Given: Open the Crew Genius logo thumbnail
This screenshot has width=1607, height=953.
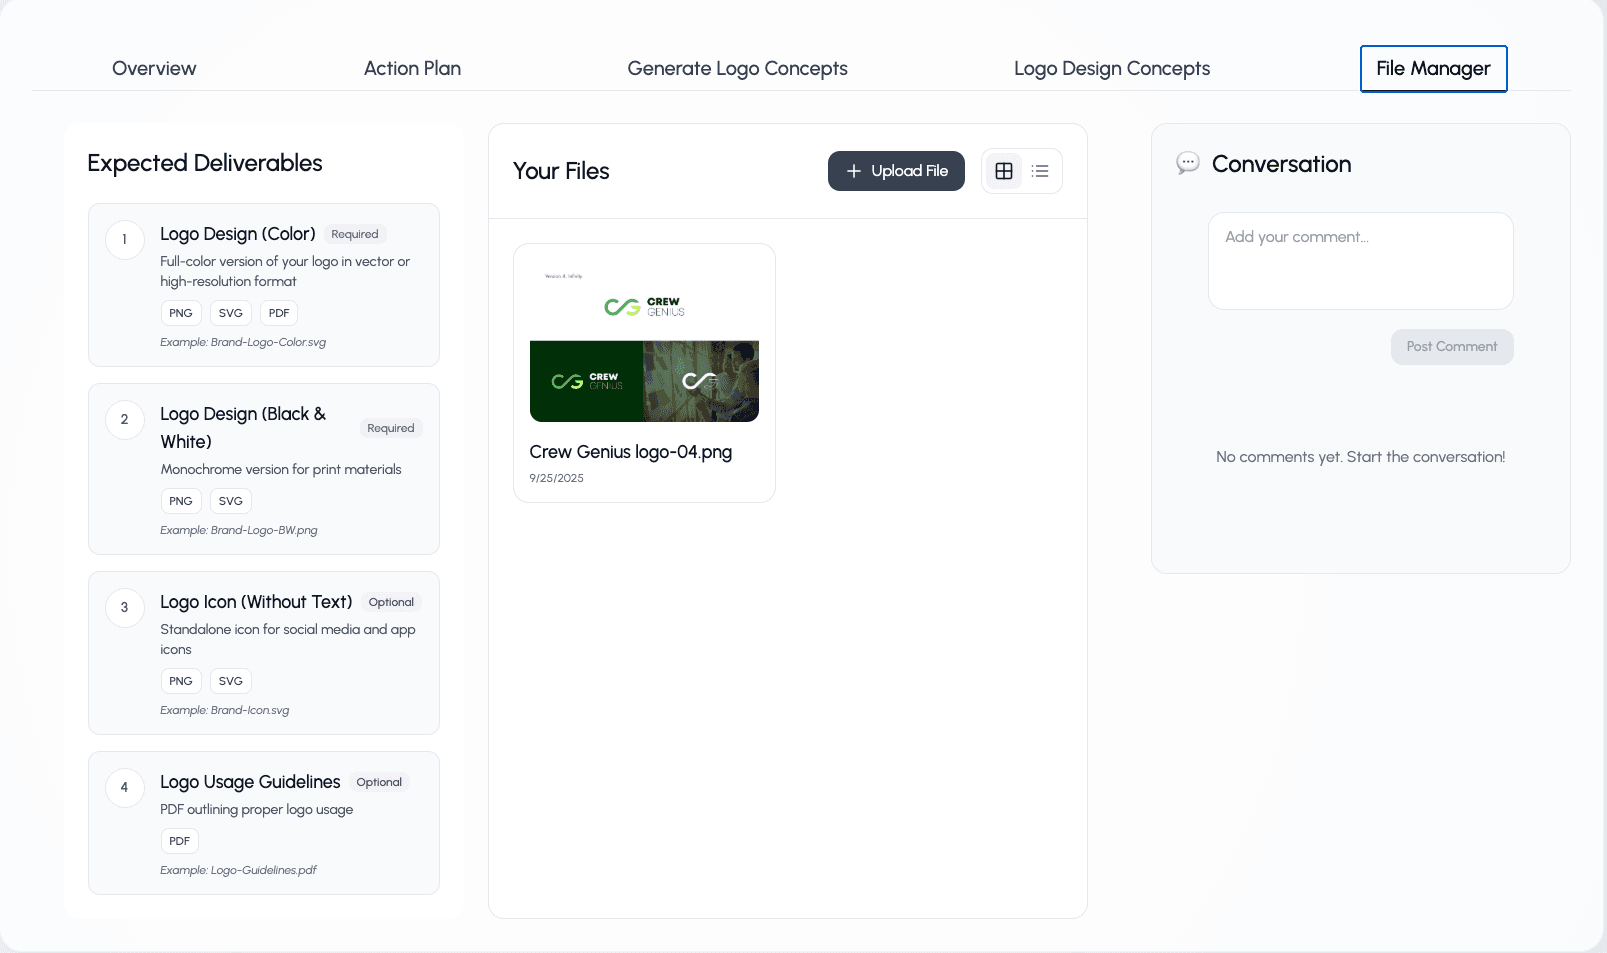Looking at the screenshot, I should click(644, 341).
